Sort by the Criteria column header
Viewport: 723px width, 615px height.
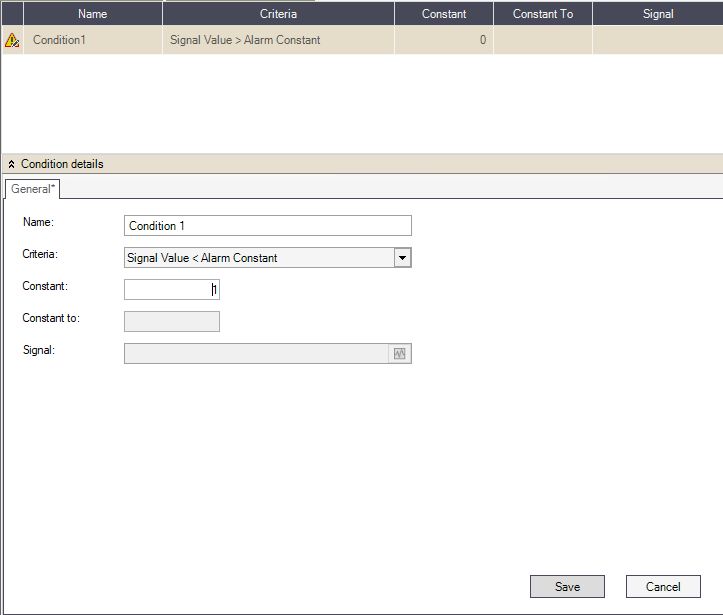point(278,14)
